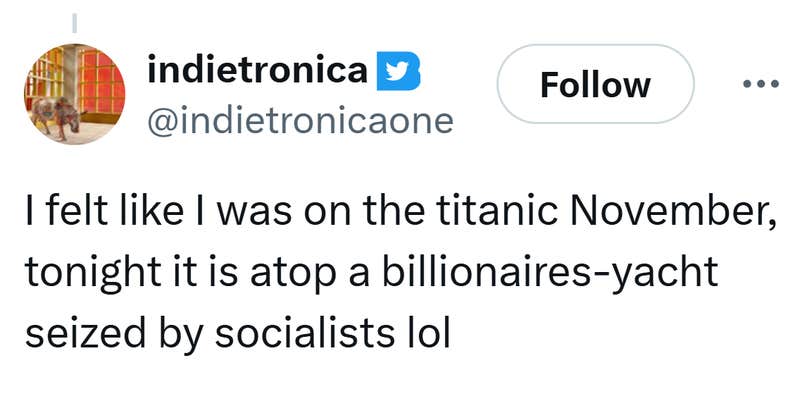
Task: Click 'billionaires-yacht' in the tweet text
Action: point(569,274)
